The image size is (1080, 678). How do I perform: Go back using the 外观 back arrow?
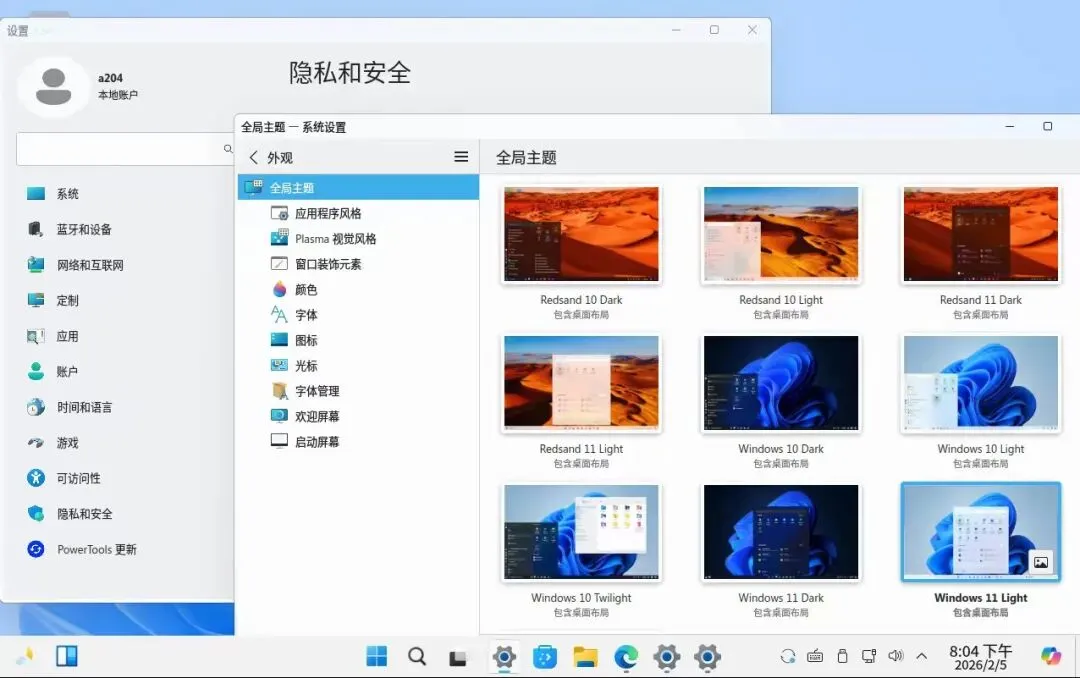point(253,158)
